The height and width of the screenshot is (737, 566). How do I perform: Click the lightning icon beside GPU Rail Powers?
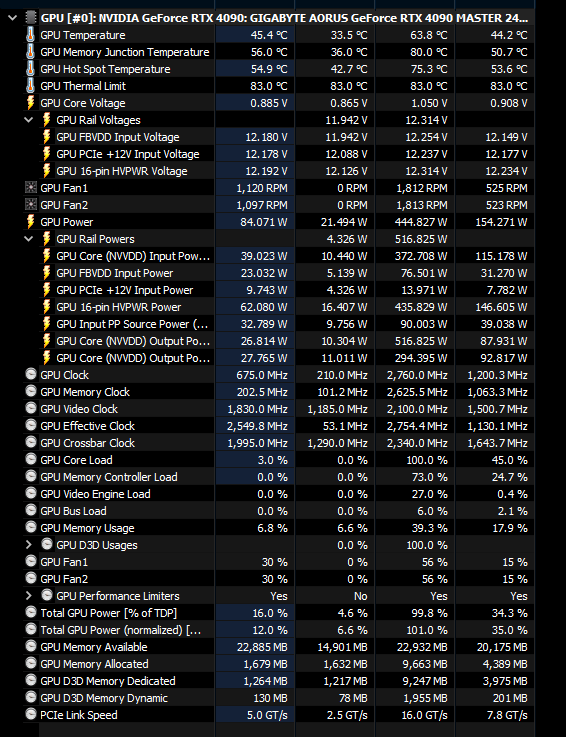coord(47,239)
